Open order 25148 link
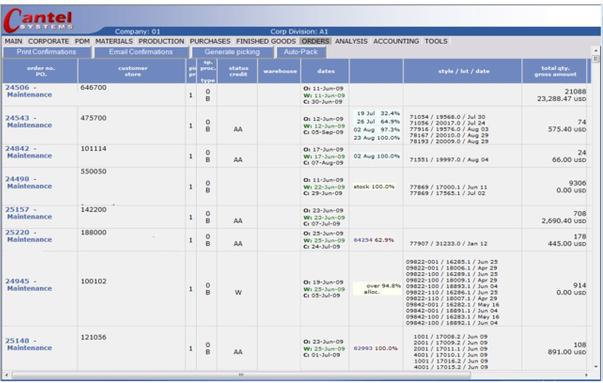 (17, 341)
